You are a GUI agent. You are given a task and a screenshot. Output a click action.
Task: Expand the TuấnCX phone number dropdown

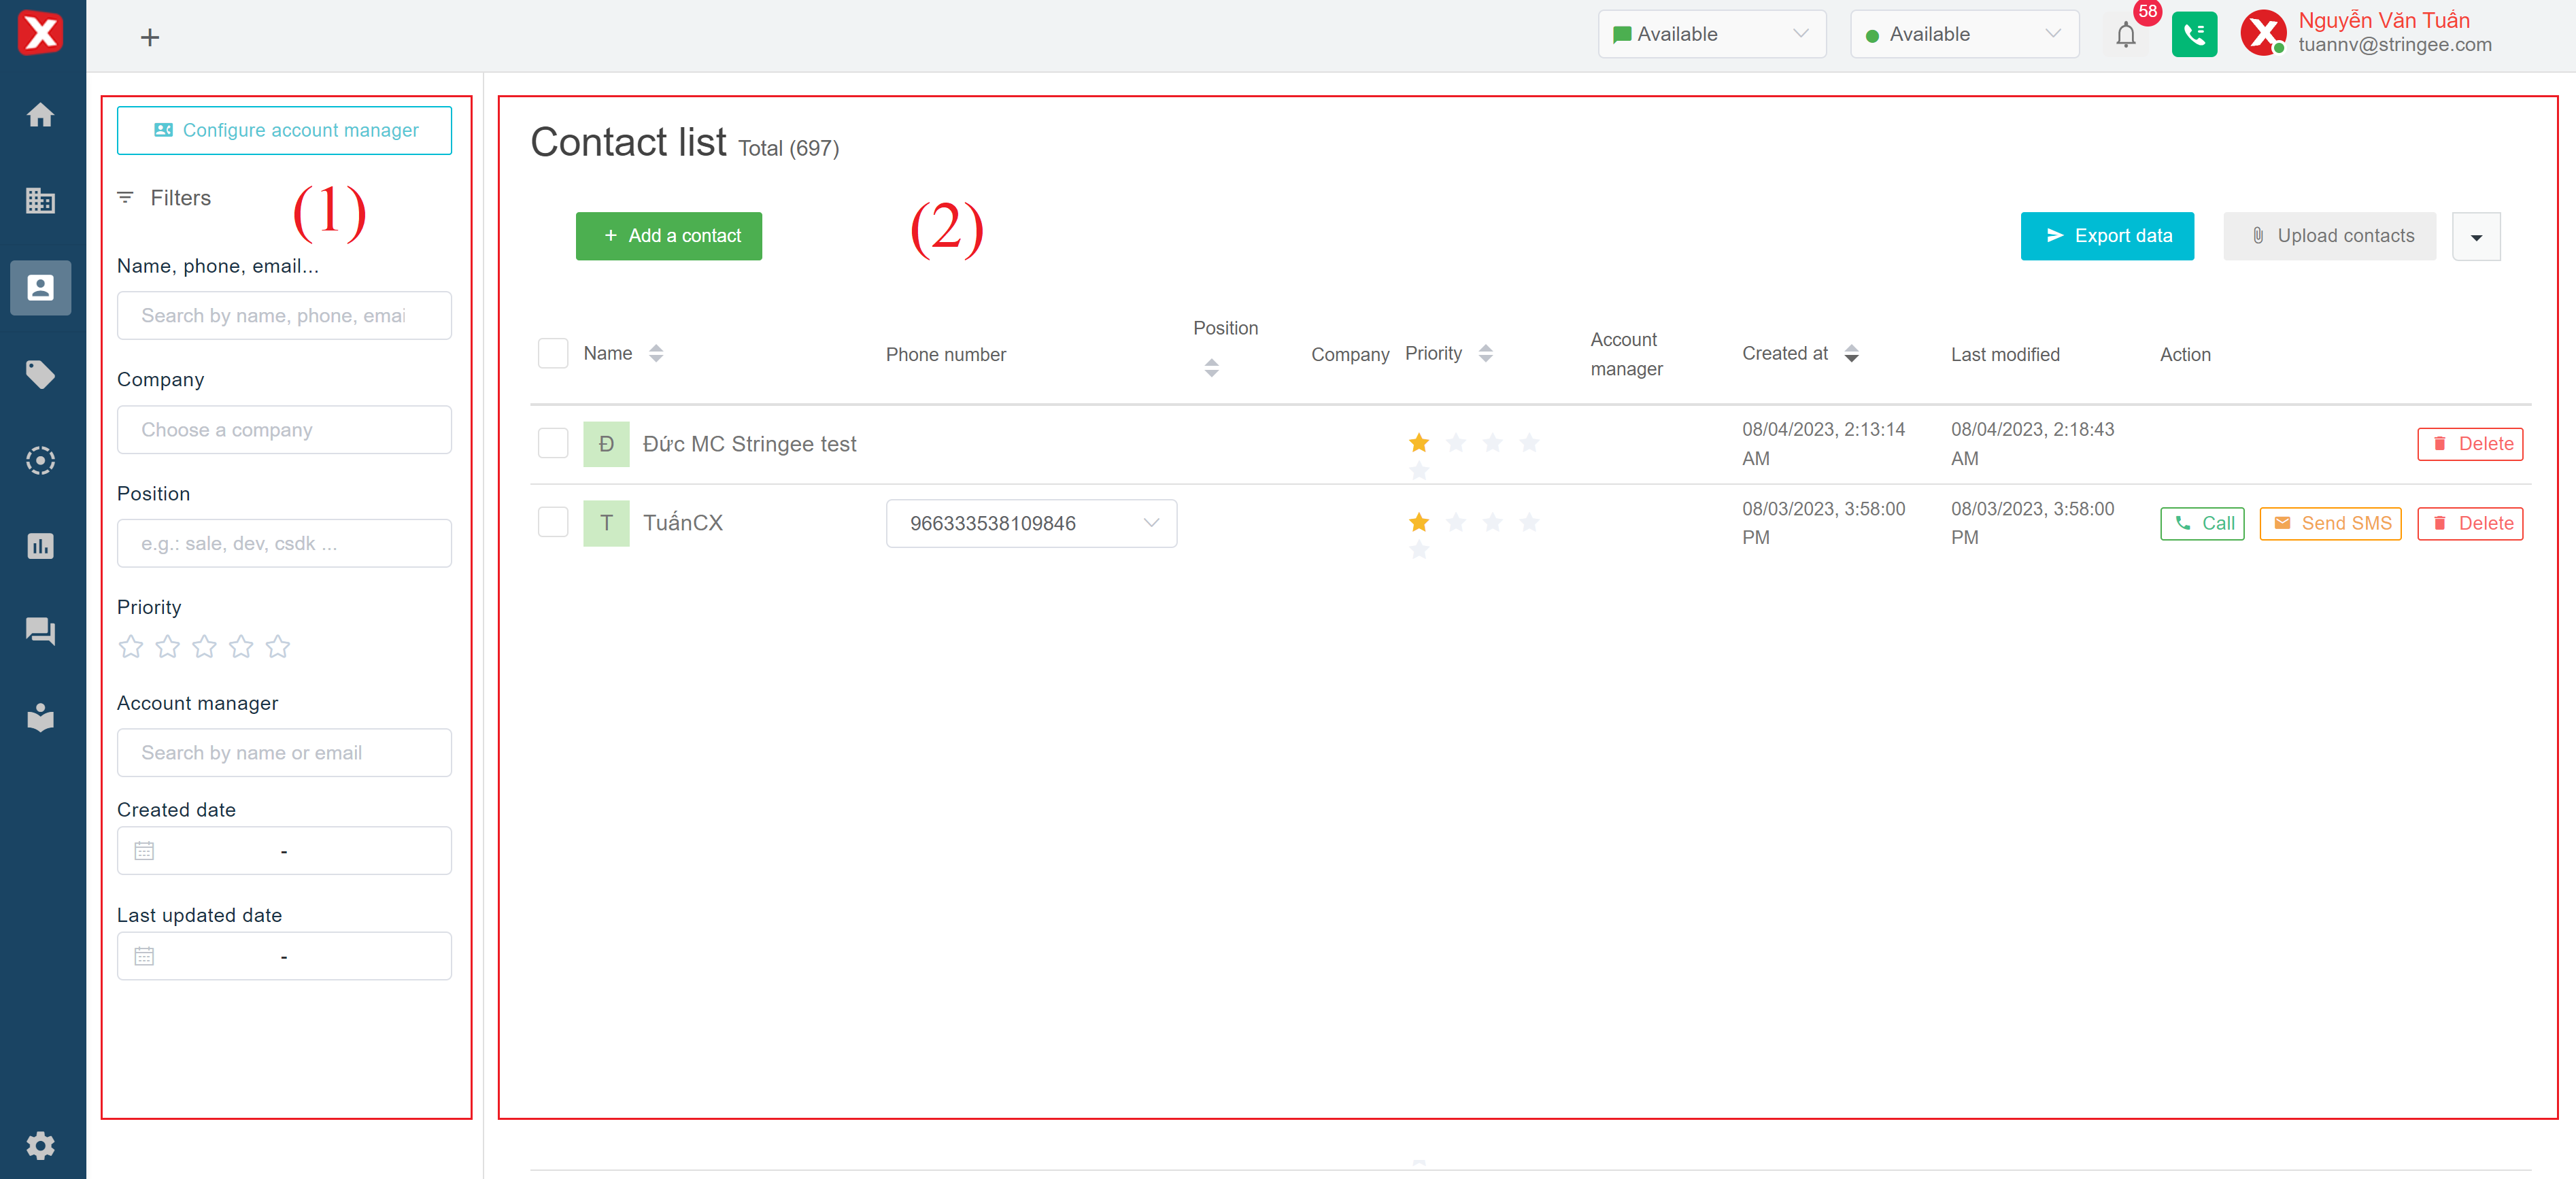pos(1151,523)
